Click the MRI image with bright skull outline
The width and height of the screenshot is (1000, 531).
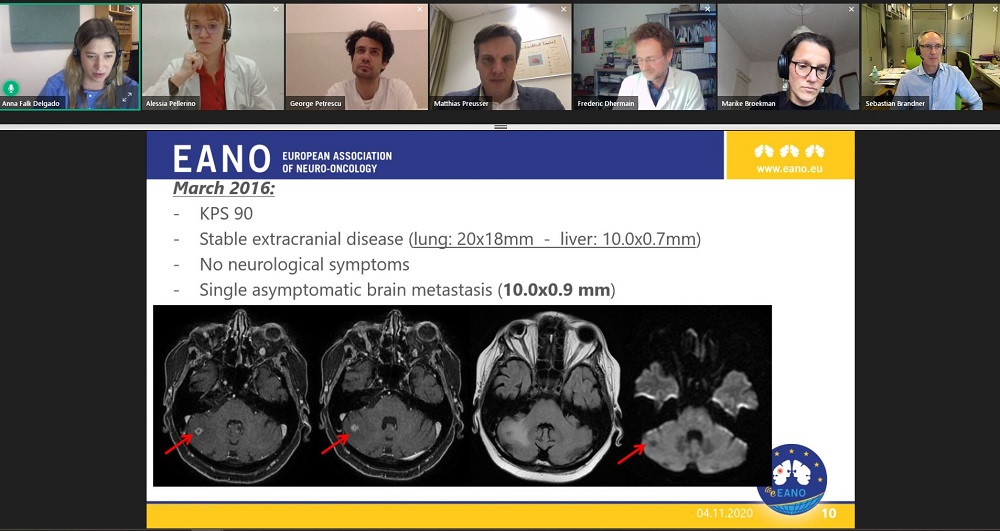coord(547,395)
